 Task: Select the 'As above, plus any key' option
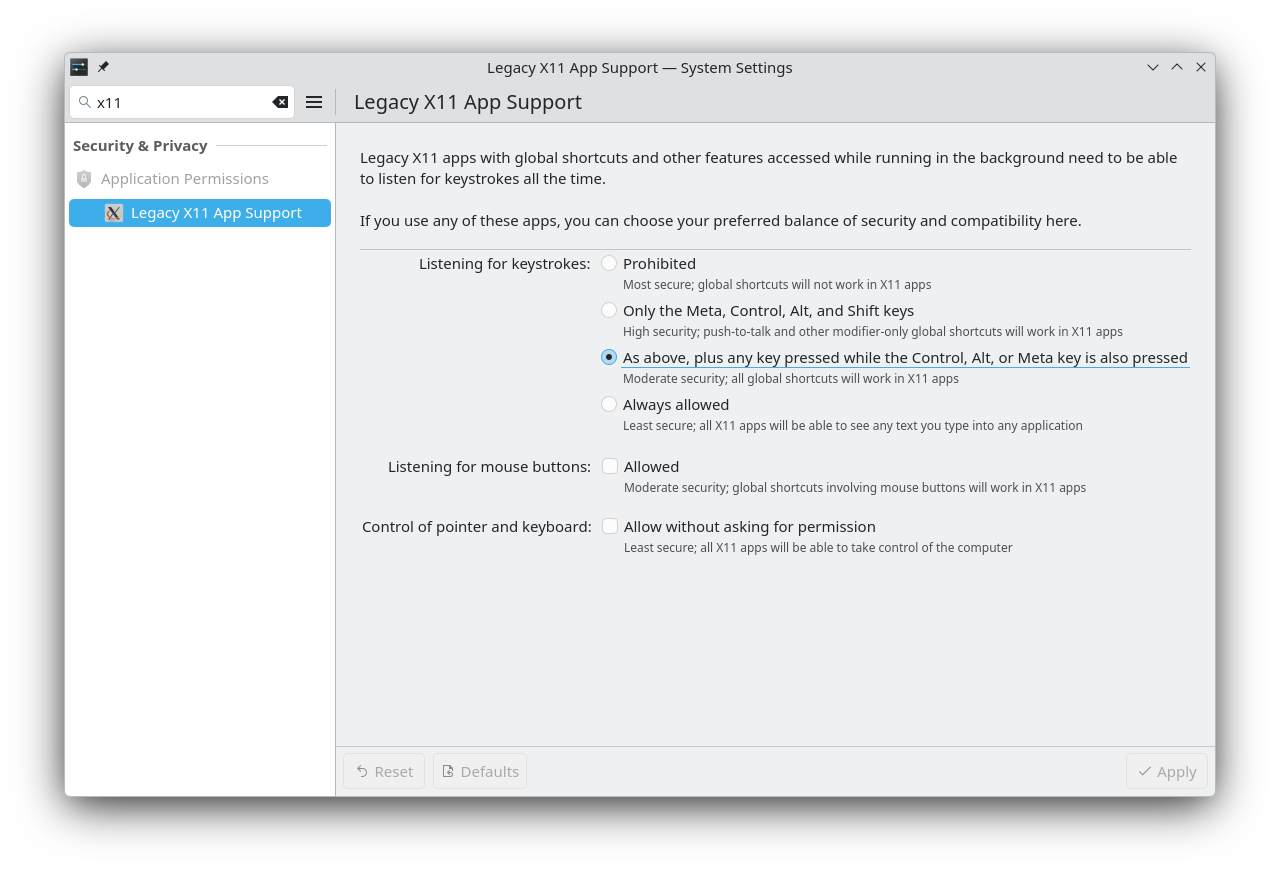point(609,357)
